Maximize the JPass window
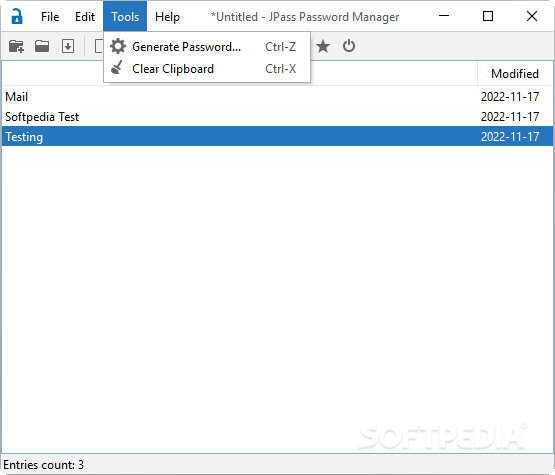This screenshot has width=555, height=475. tap(488, 16)
